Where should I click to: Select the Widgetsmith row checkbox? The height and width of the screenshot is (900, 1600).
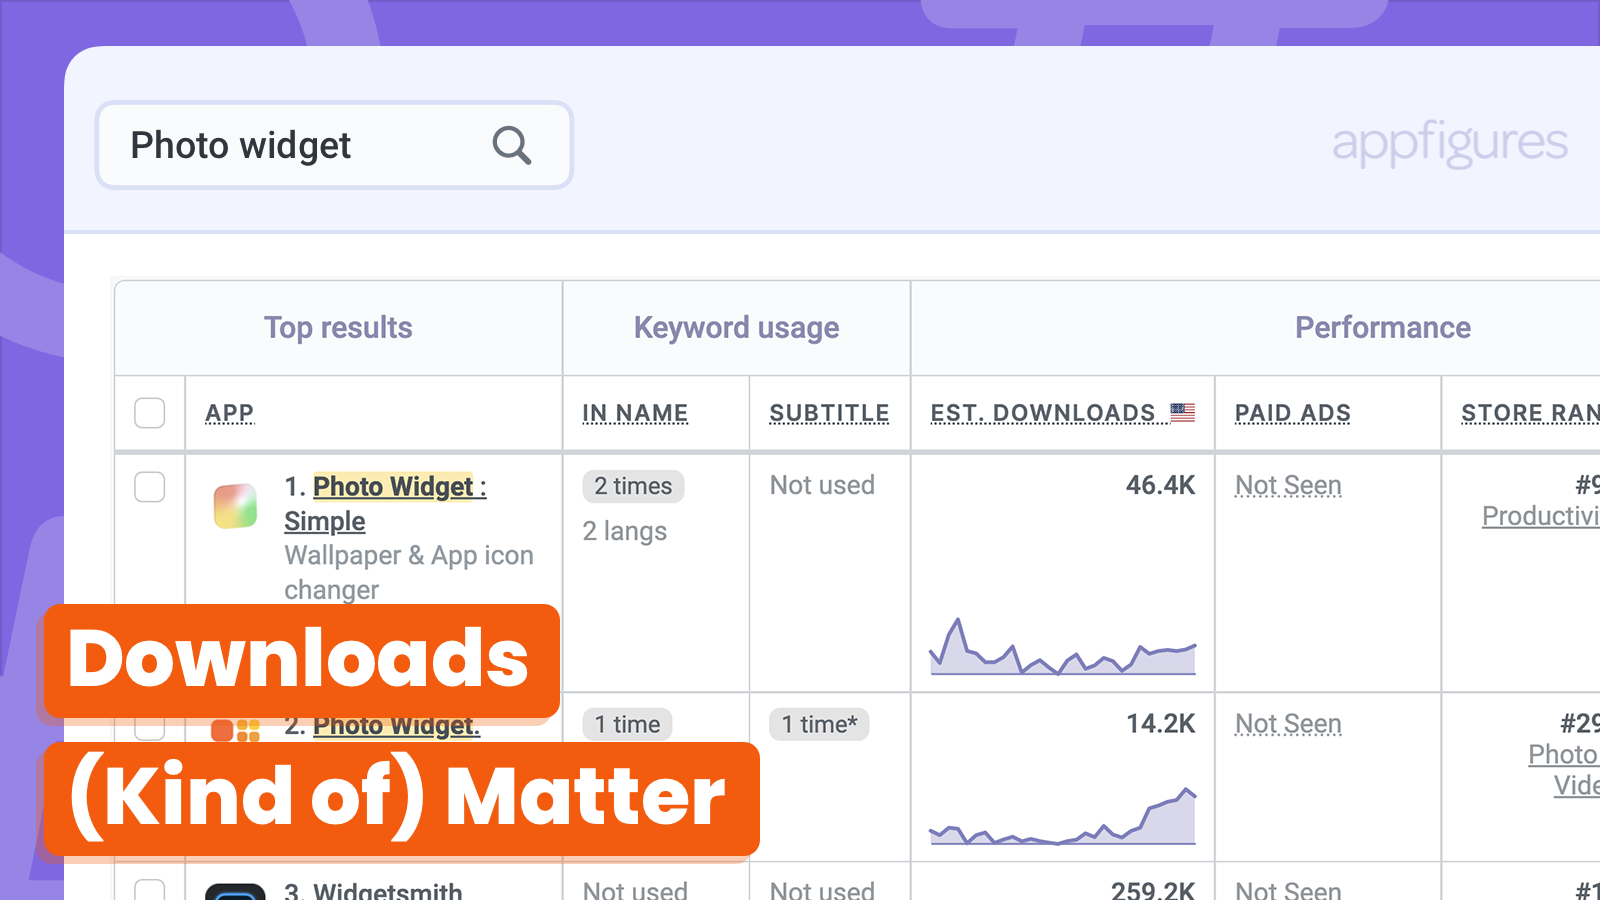pos(150,890)
